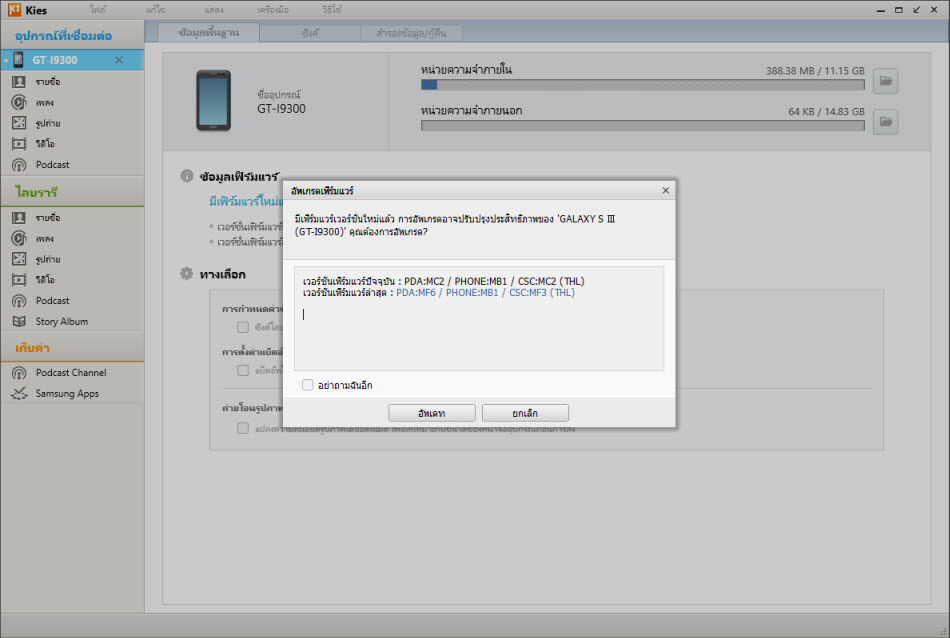Toggle the first sync option checkbox
The width and height of the screenshot is (950, 638).
pyautogui.click(x=243, y=327)
